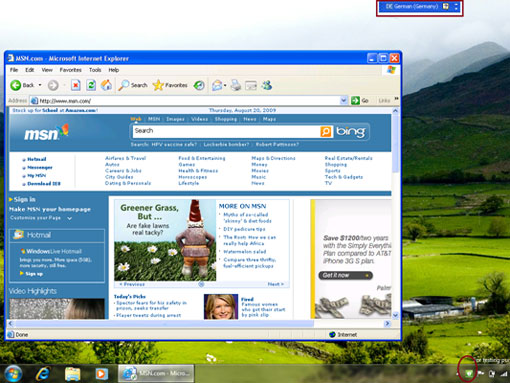The image size is (510, 383).
Task: Click Messenger link on MSN page
Action: [x=40, y=167]
